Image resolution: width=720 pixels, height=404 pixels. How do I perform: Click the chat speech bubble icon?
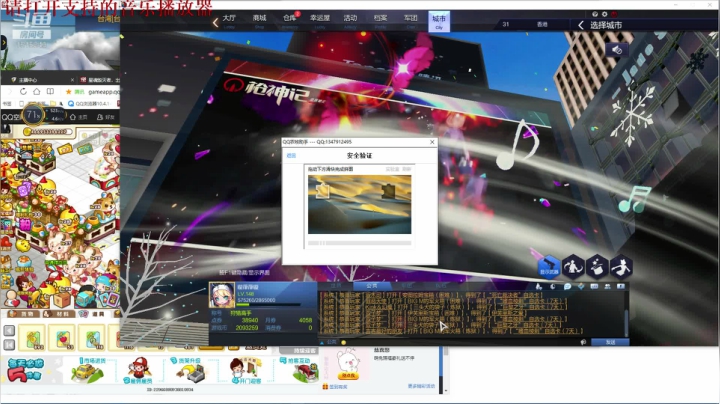568,286
